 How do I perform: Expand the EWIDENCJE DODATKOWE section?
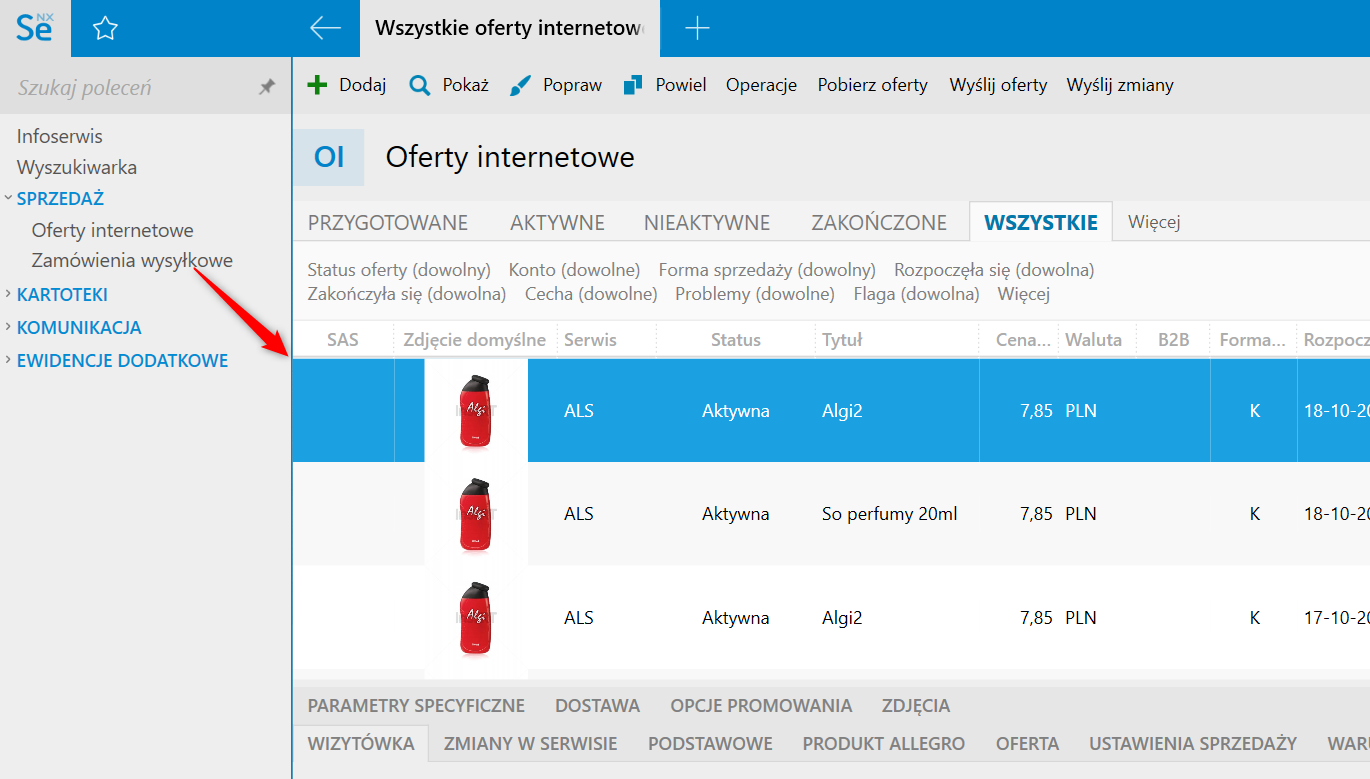click(8, 360)
